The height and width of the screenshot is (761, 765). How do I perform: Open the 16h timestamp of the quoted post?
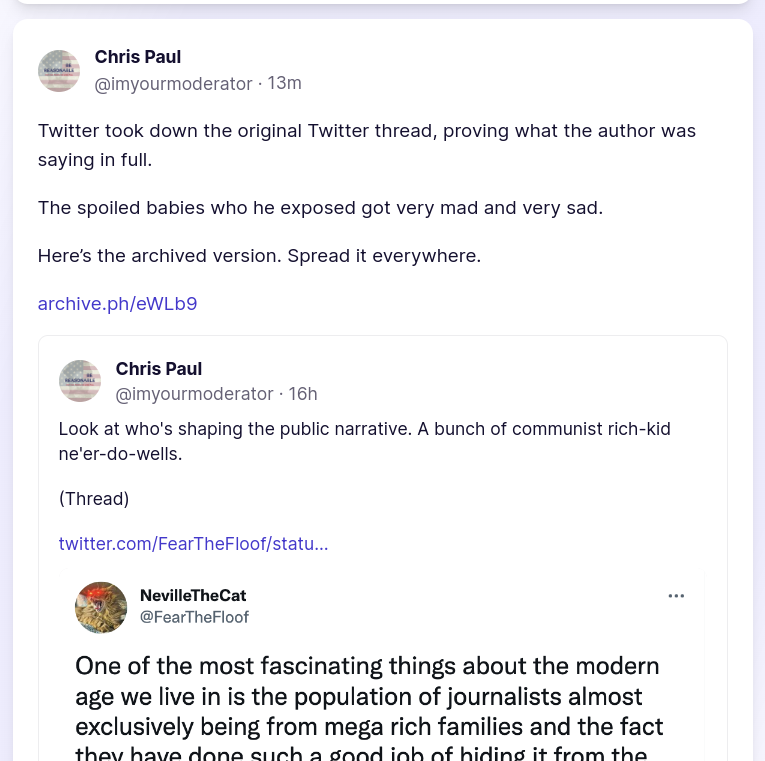tap(303, 394)
